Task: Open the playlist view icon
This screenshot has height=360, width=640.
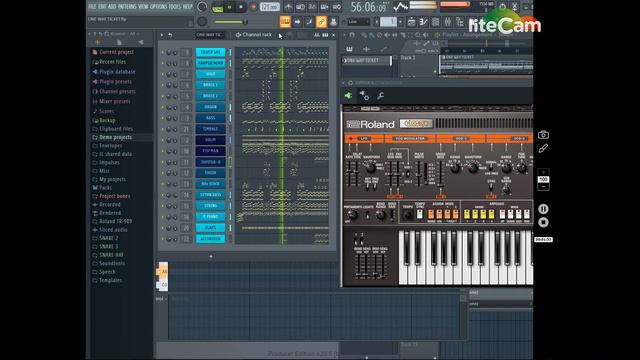Action: tap(412, 22)
